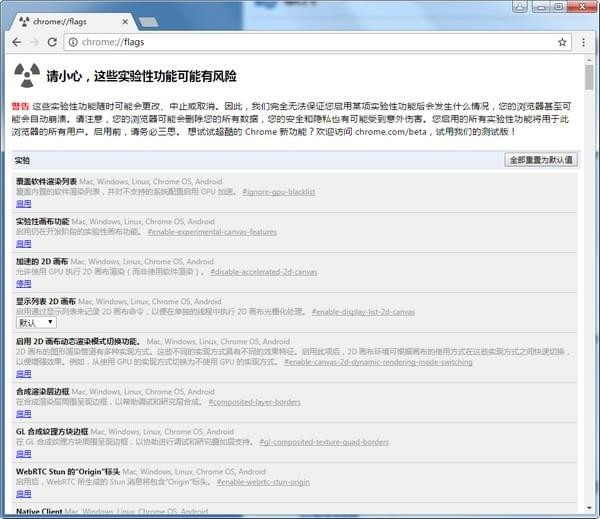Click 停用 under 加速的 2D 画布
The width and height of the screenshot is (600, 519).
pos(23,283)
